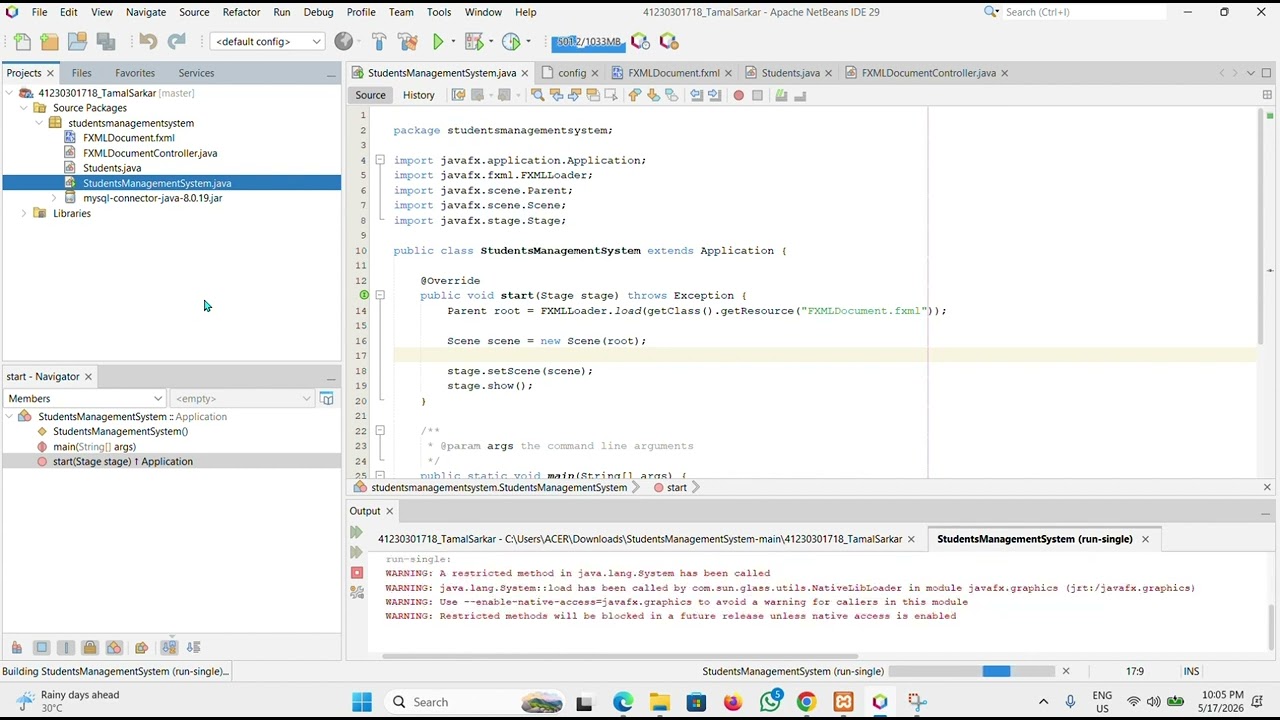Switch to the FXMLDocument.fxml editor tab
Screen dimensions: 1280x720
pyautogui.click(x=673, y=73)
